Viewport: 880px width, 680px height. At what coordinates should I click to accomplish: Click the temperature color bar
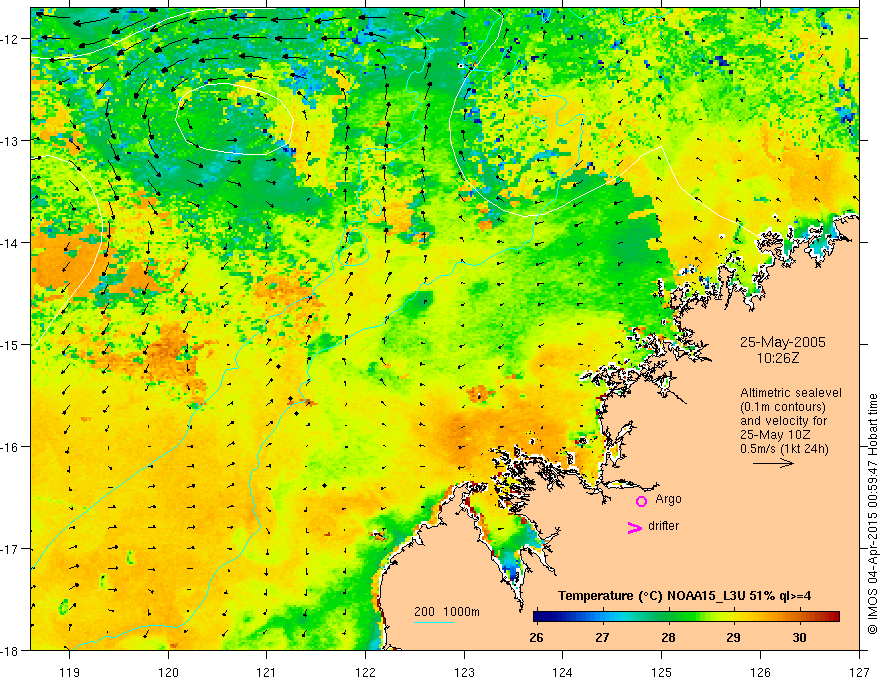pos(686,616)
